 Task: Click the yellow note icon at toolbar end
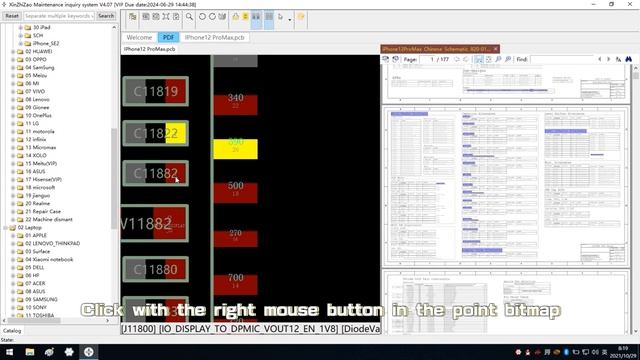point(301,17)
